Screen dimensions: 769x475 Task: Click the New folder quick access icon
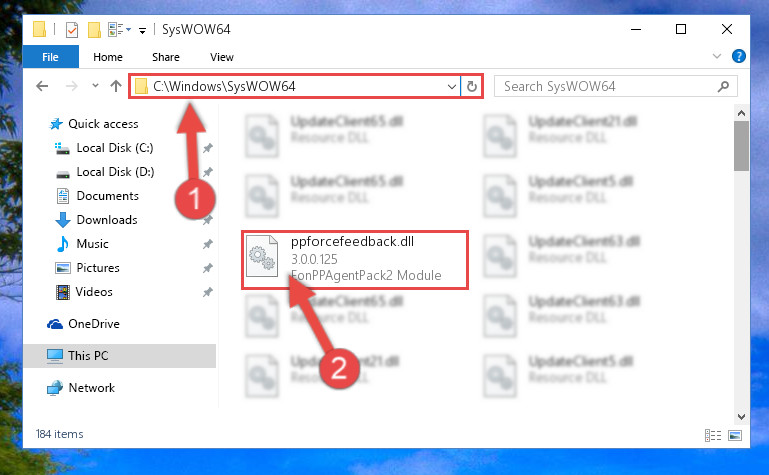click(94, 30)
